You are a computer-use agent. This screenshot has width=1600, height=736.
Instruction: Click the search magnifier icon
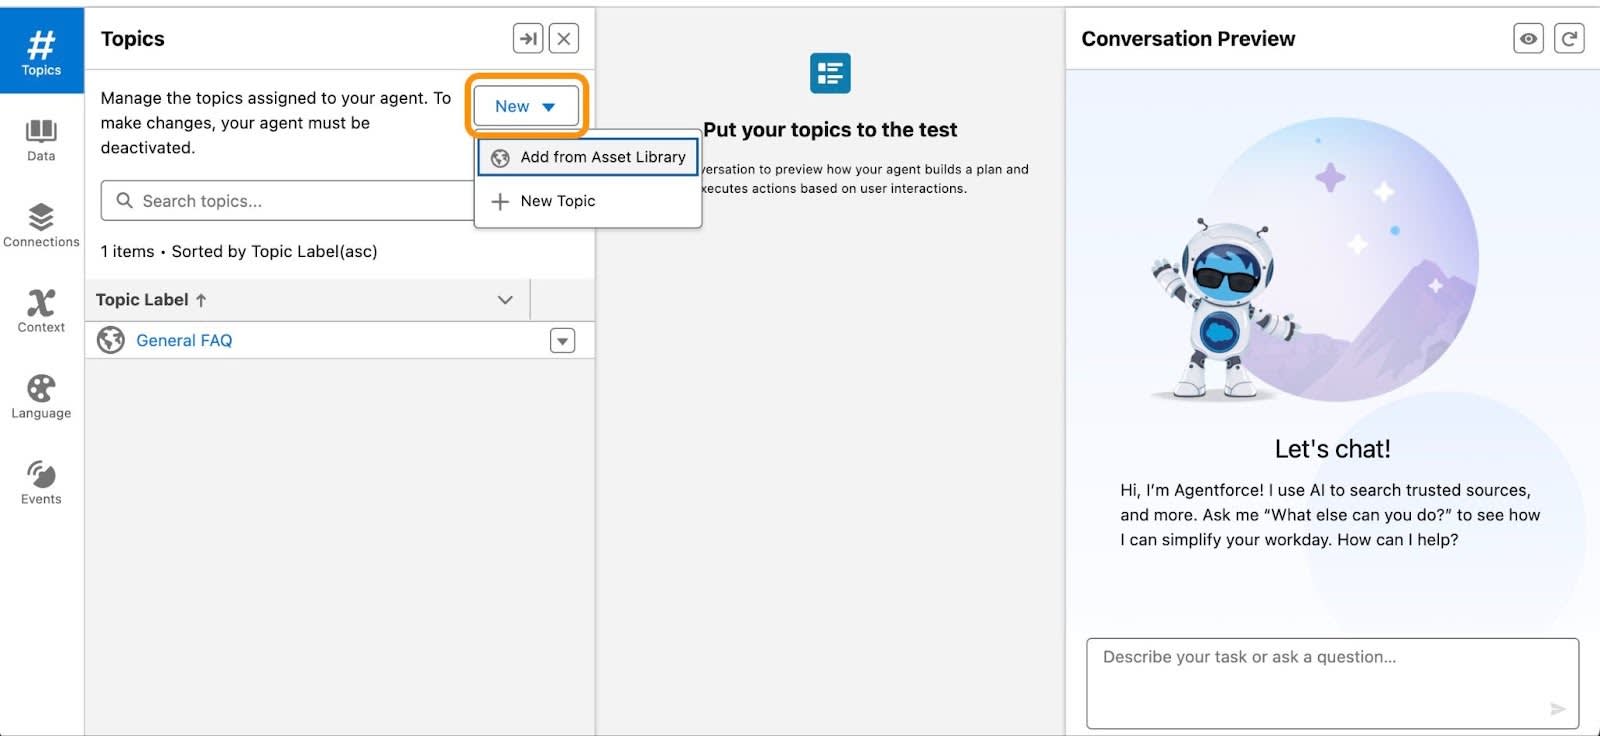point(124,201)
